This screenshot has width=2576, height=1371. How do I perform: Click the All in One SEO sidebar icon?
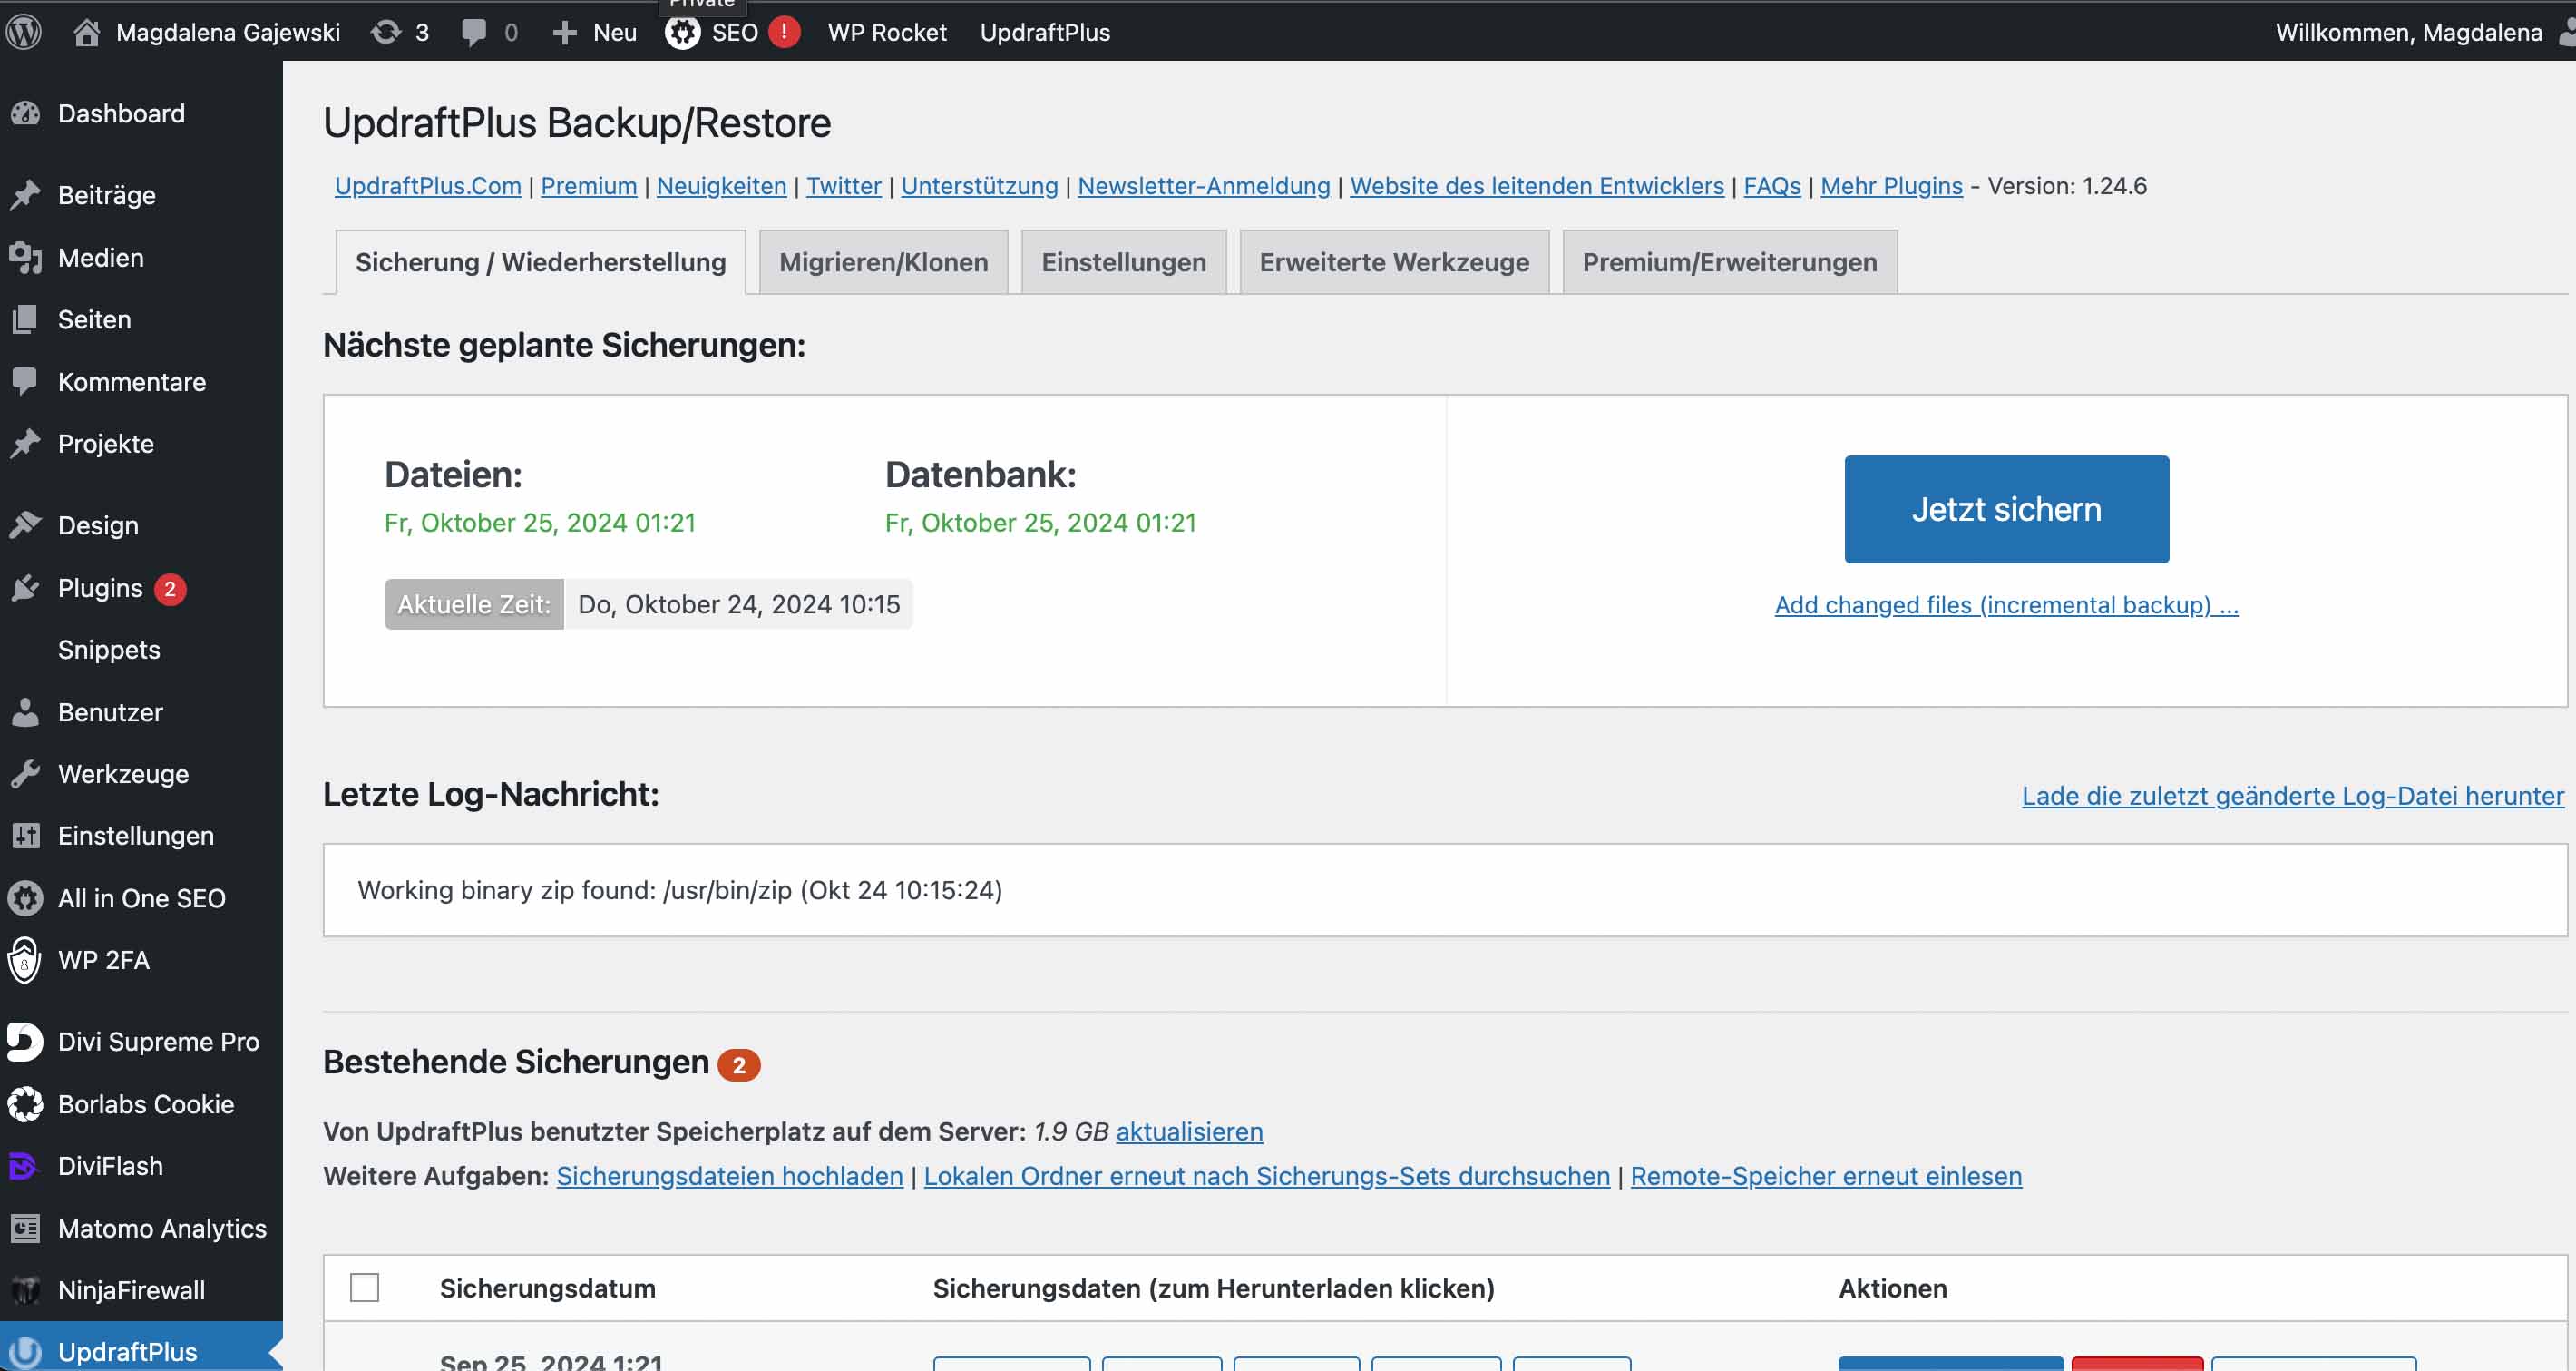click(25, 898)
